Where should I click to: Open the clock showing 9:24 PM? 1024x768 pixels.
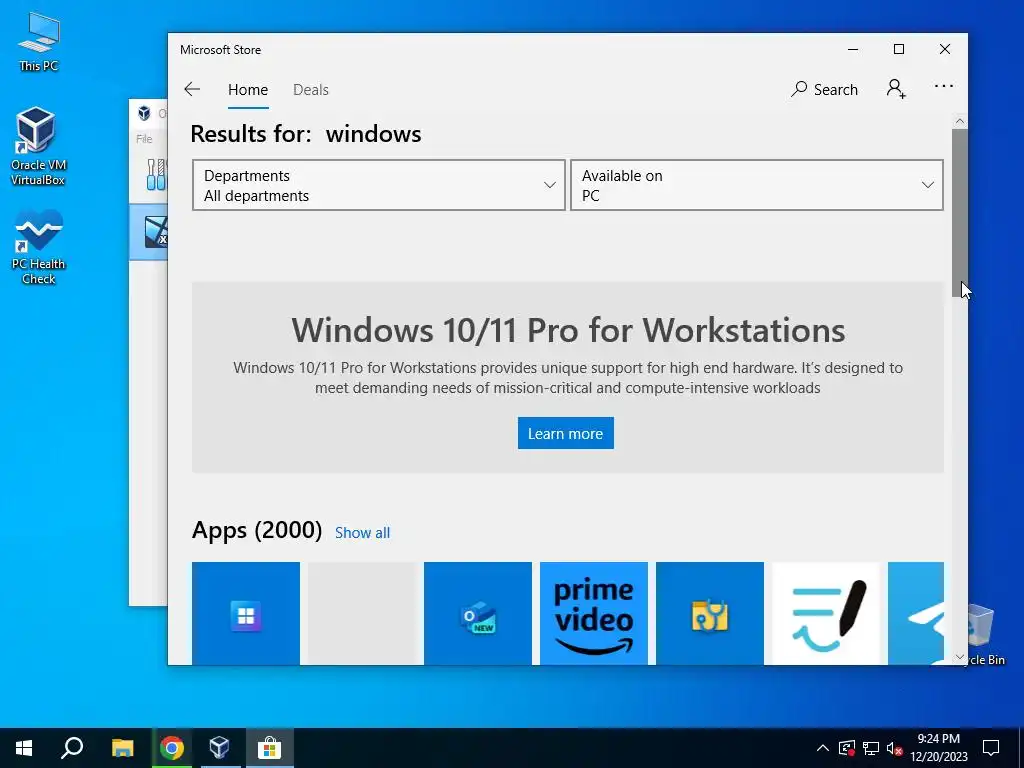pos(938,748)
